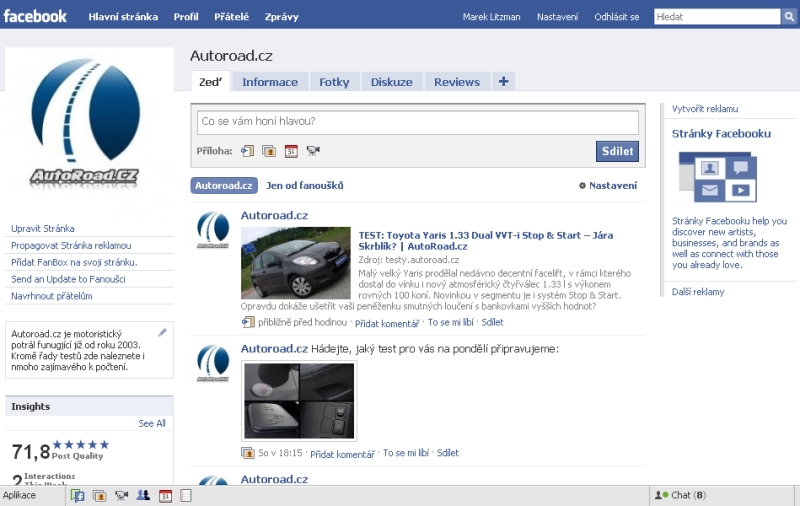Click Propagovat Stránka reklamou link
This screenshot has width=800, height=506.
point(71,245)
